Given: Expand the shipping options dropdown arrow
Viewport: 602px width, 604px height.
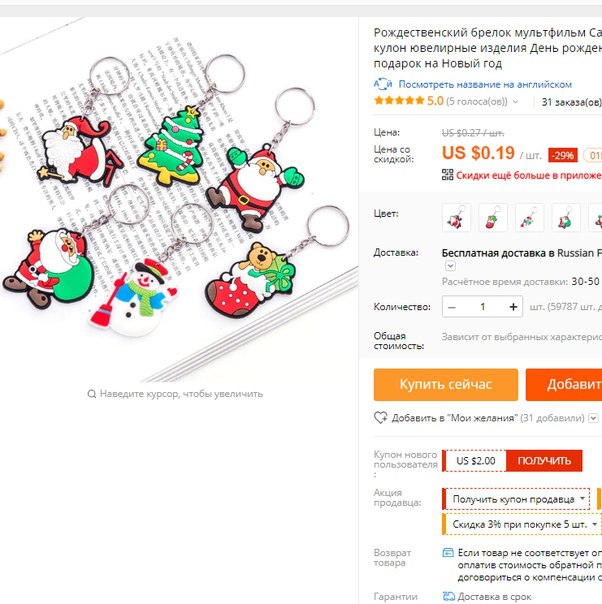Looking at the screenshot, I should tap(450, 266).
